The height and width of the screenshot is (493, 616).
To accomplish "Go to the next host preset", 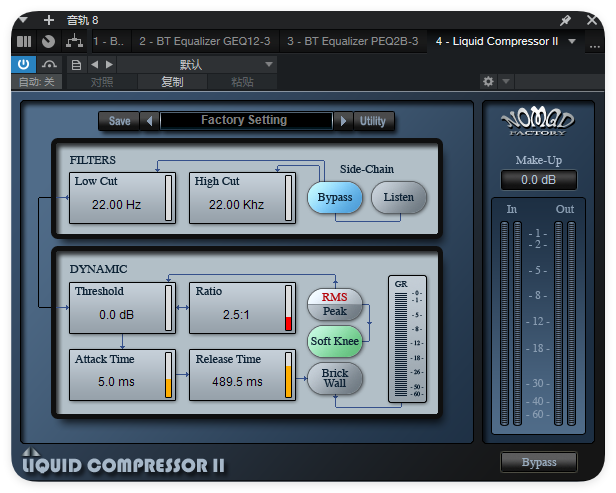I will (x=110, y=64).
